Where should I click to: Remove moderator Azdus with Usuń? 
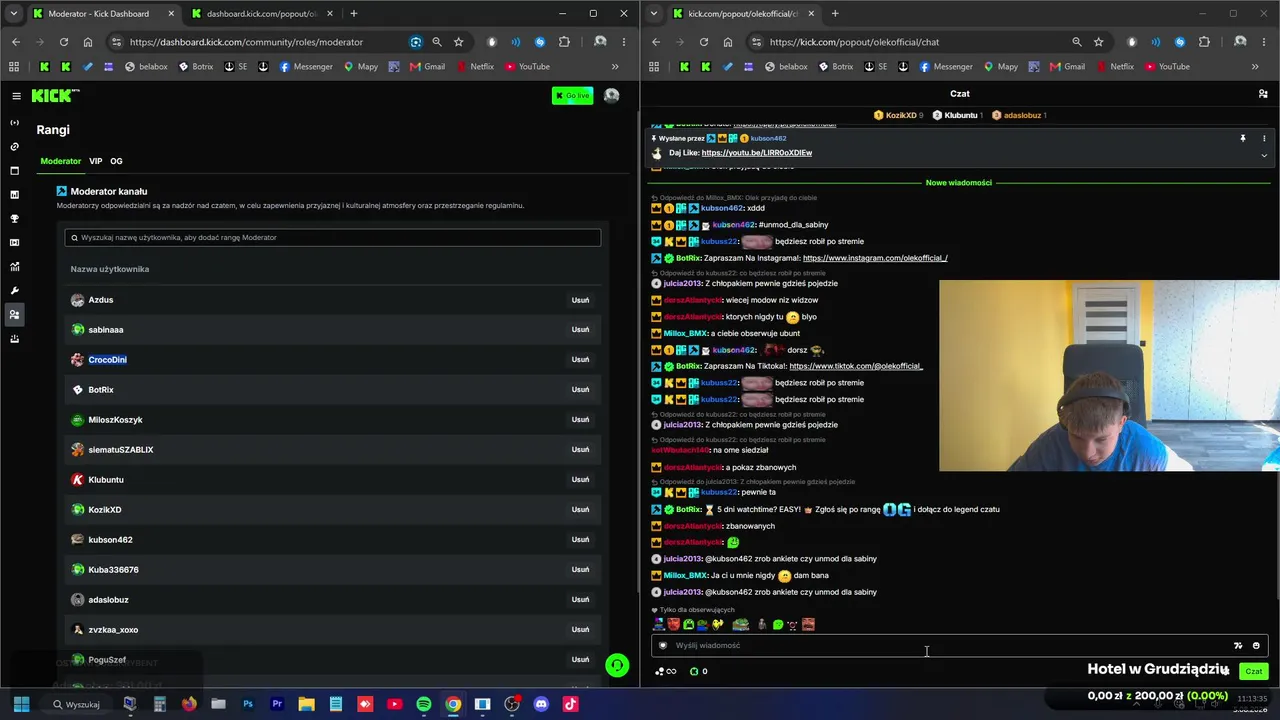click(x=580, y=300)
